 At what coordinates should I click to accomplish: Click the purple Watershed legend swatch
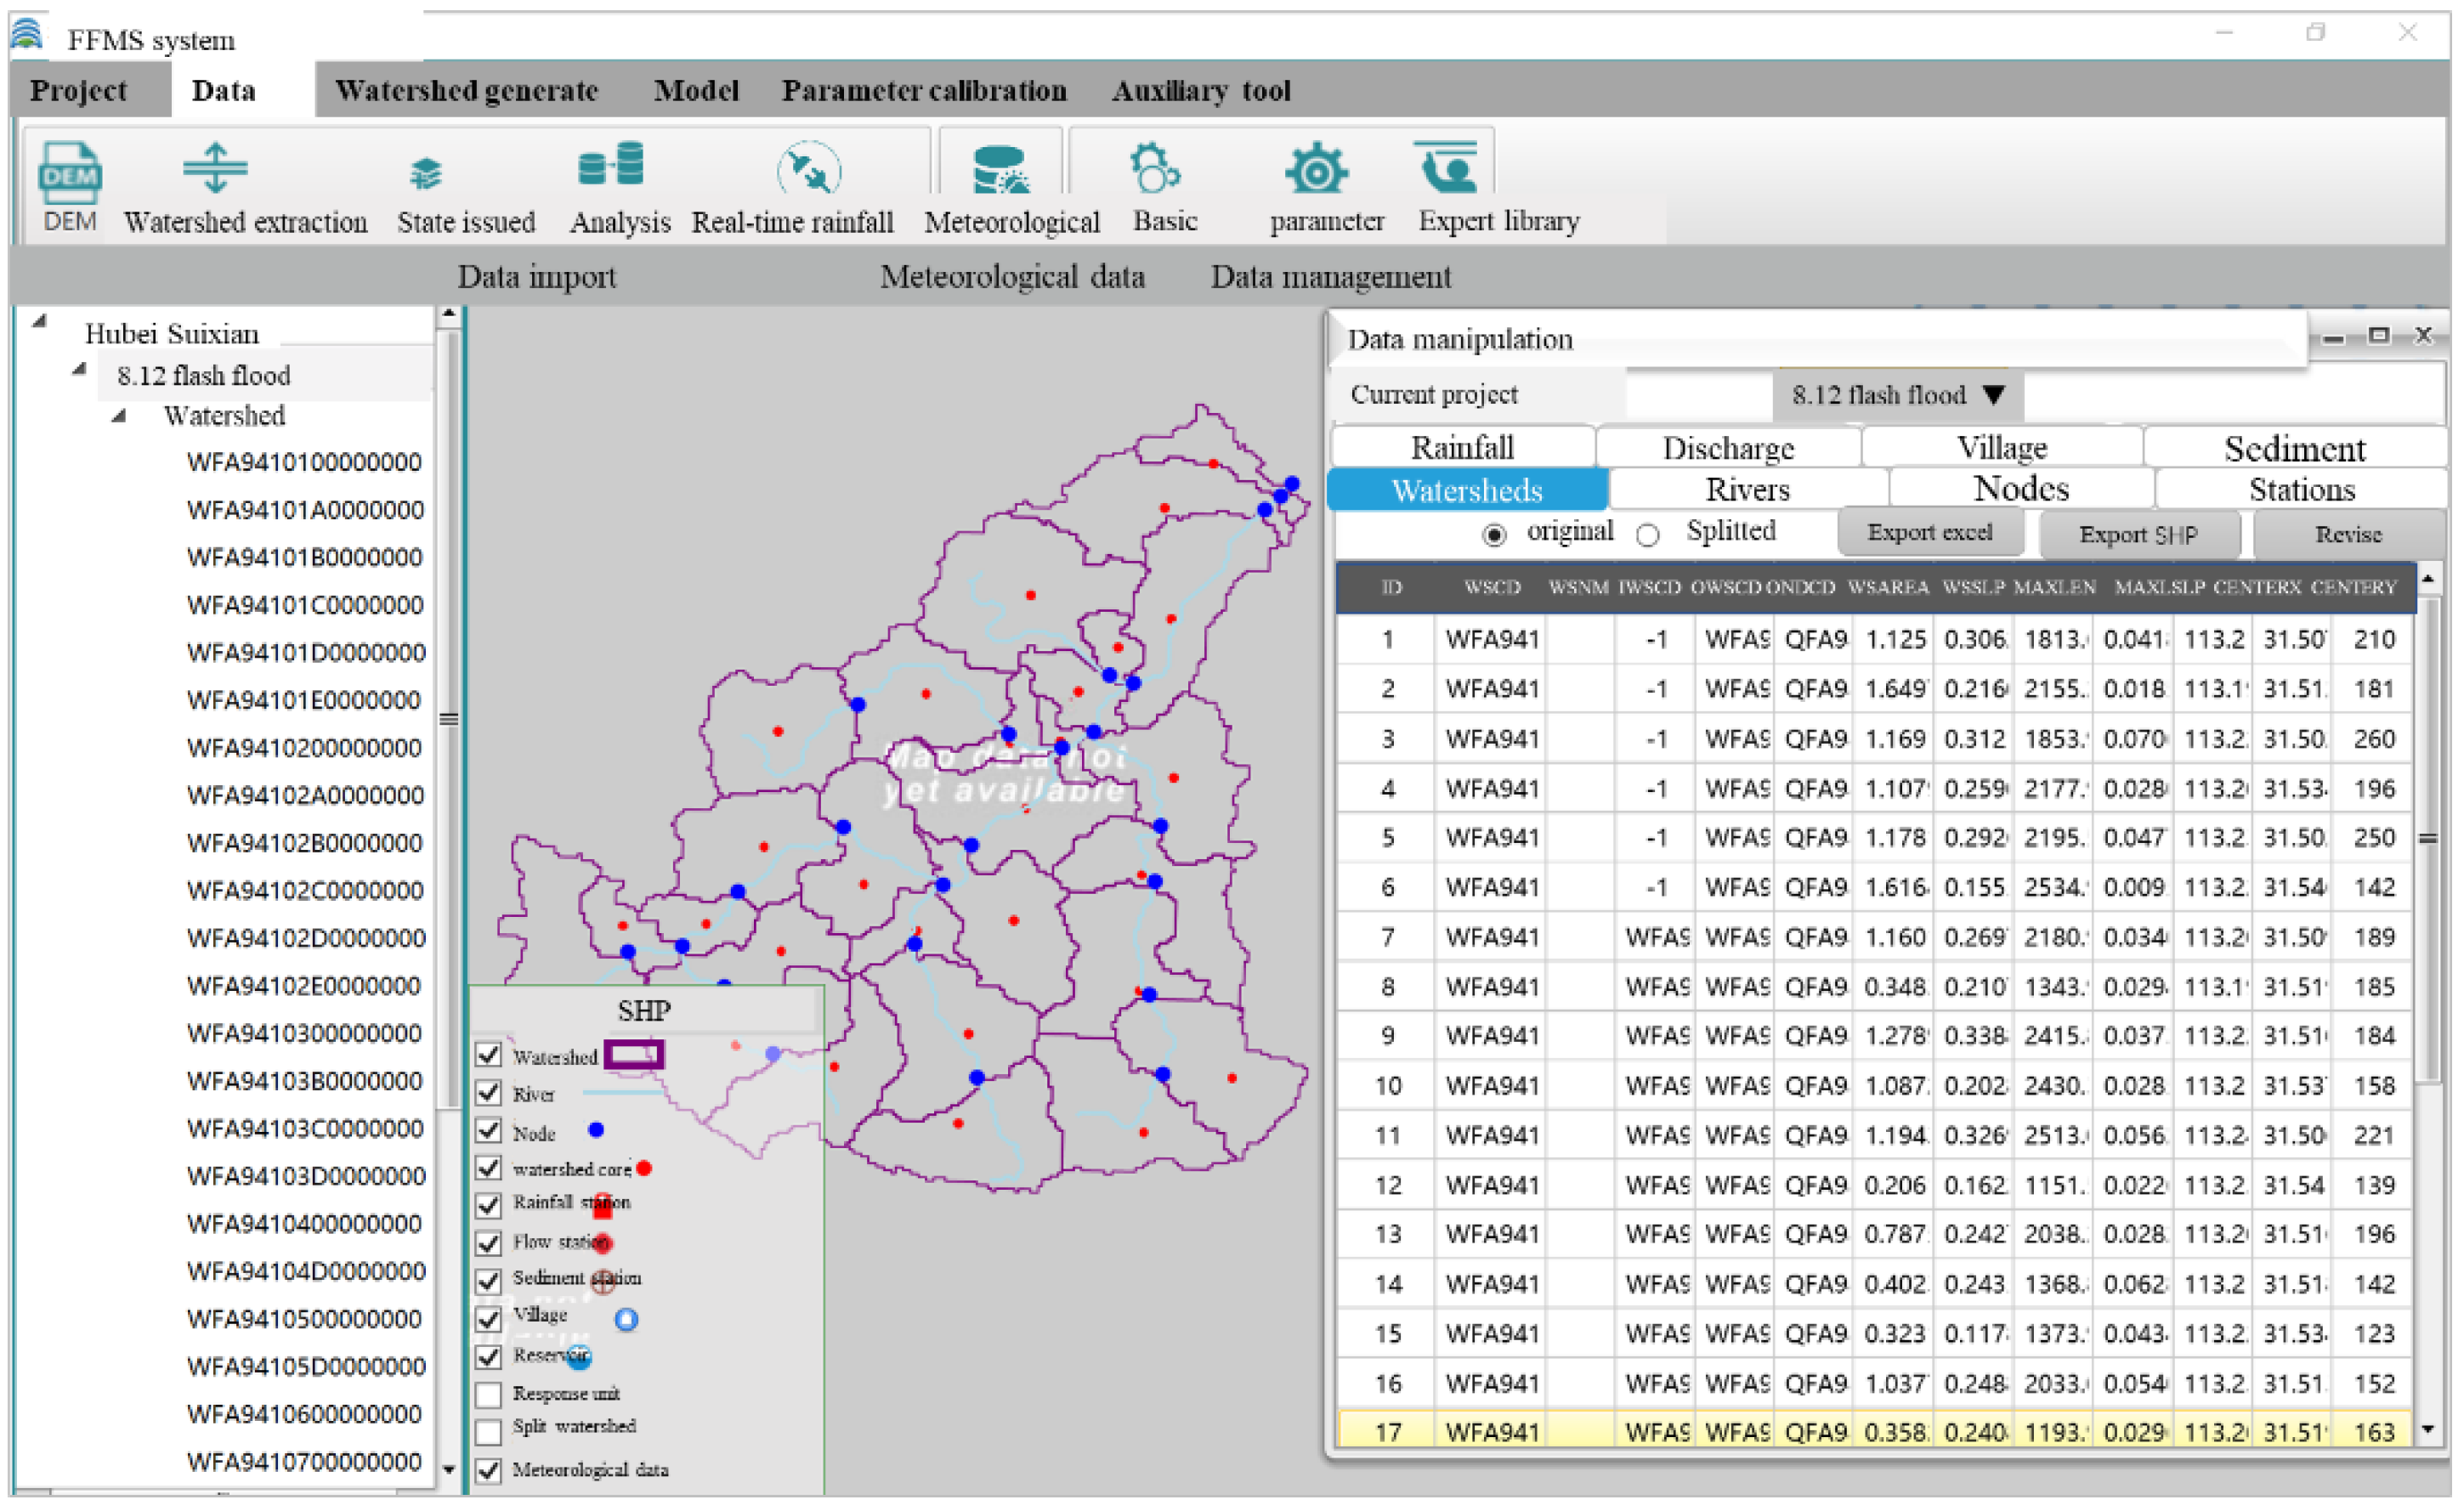633,1055
